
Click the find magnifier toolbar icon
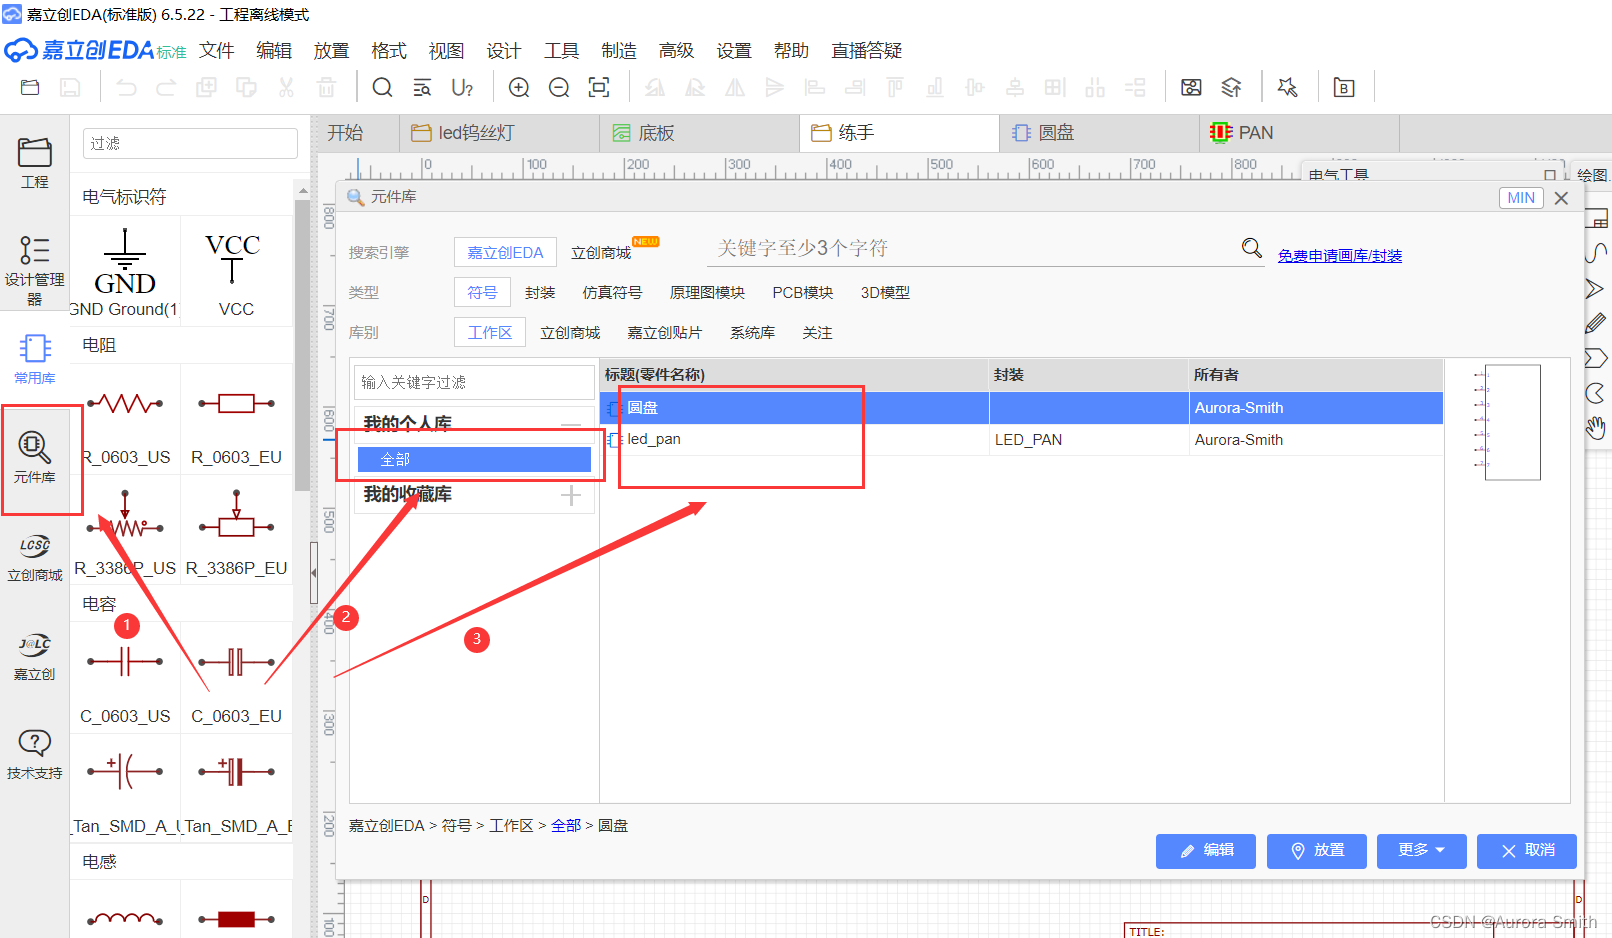382,88
